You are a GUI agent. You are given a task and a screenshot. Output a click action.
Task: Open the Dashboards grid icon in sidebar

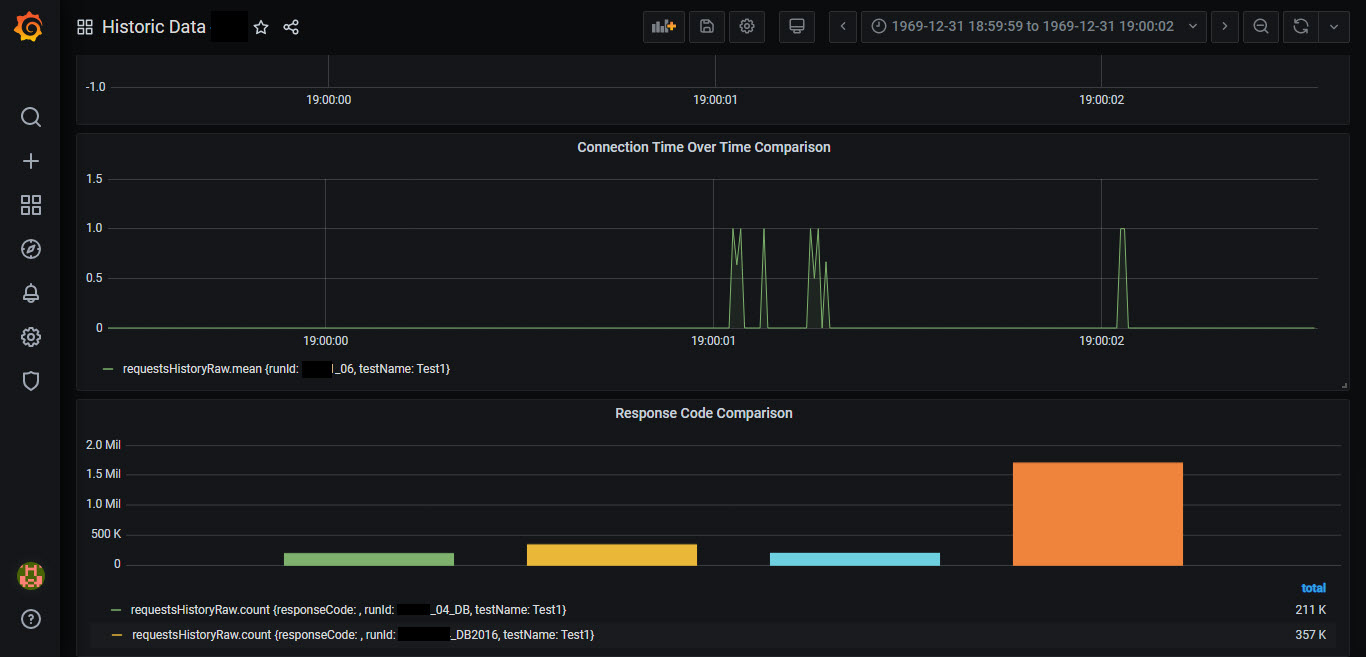click(x=31, y=205)
